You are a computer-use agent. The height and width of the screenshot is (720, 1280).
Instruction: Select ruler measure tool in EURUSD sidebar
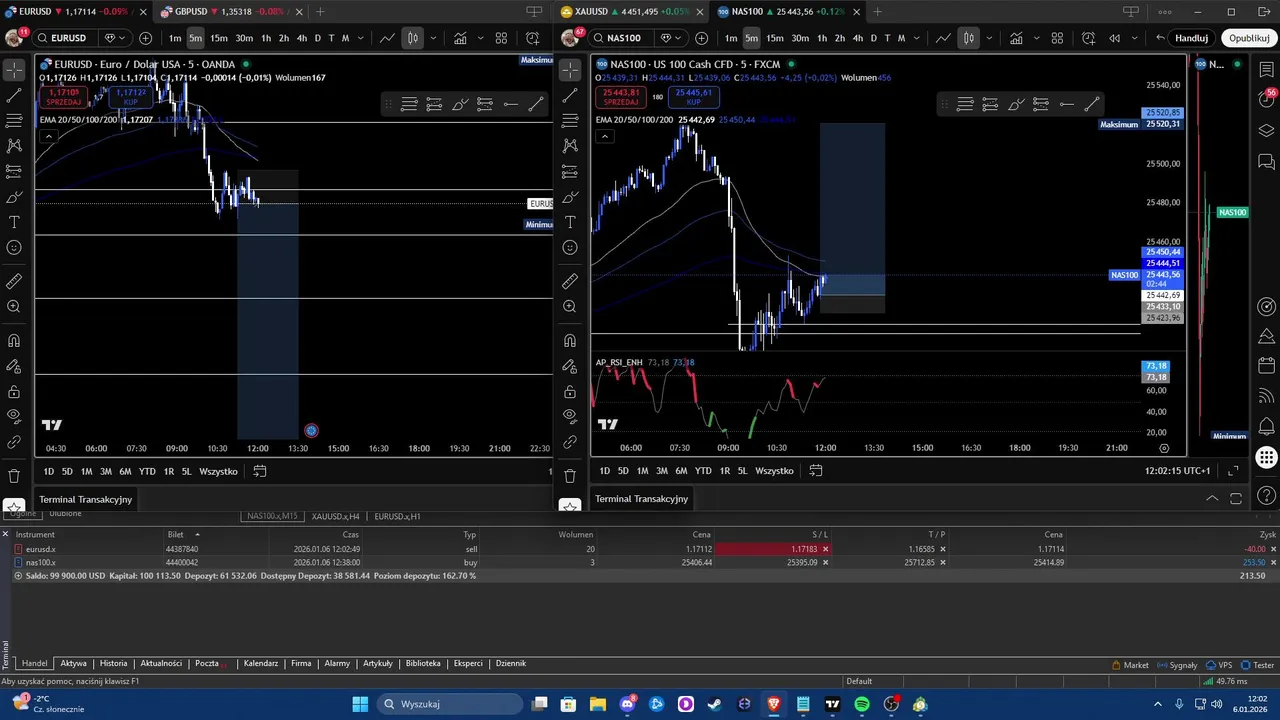click(14, 282)
